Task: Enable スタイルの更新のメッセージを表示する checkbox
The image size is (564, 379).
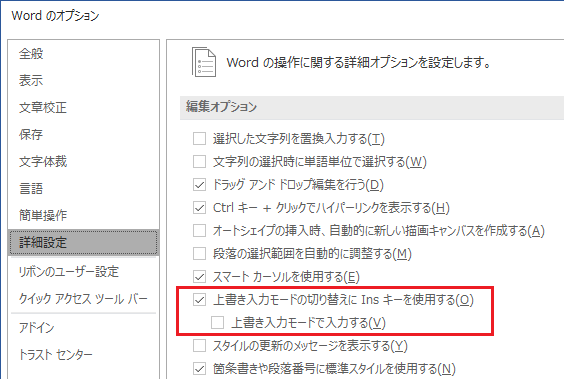Action: click(x=199, y=346)
